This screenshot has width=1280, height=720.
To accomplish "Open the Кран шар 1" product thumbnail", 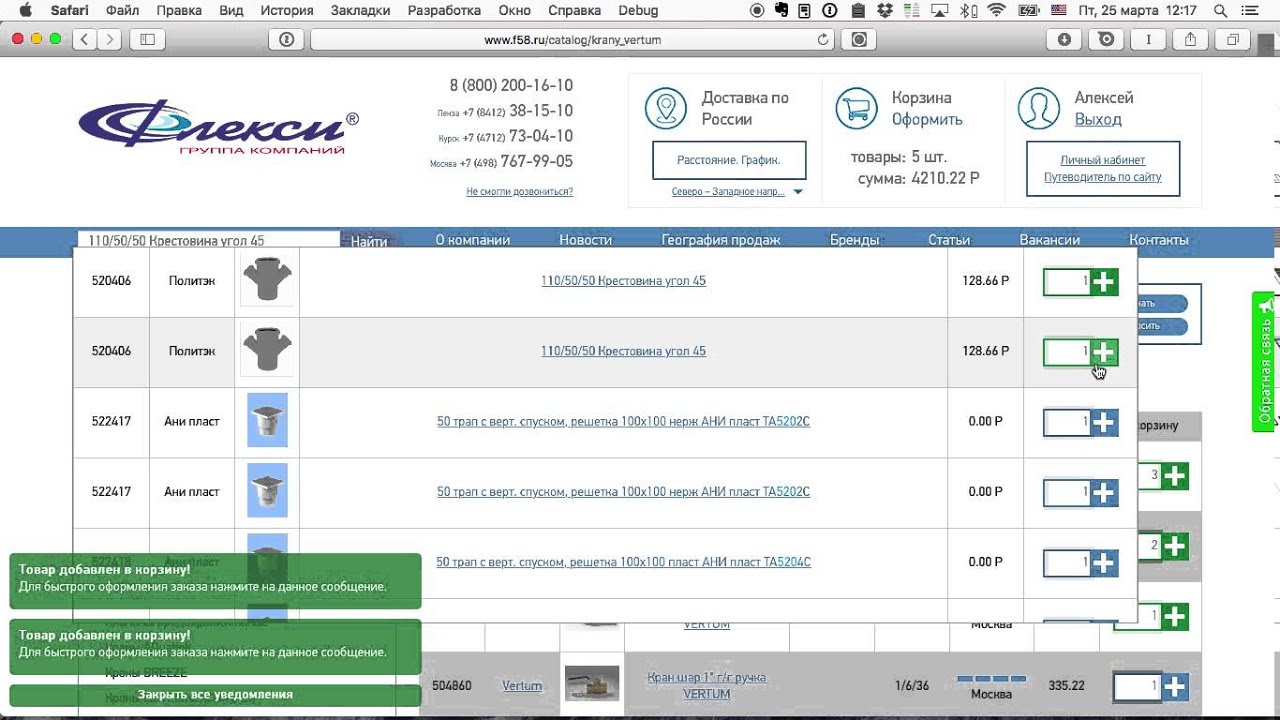I will [592, 685].
